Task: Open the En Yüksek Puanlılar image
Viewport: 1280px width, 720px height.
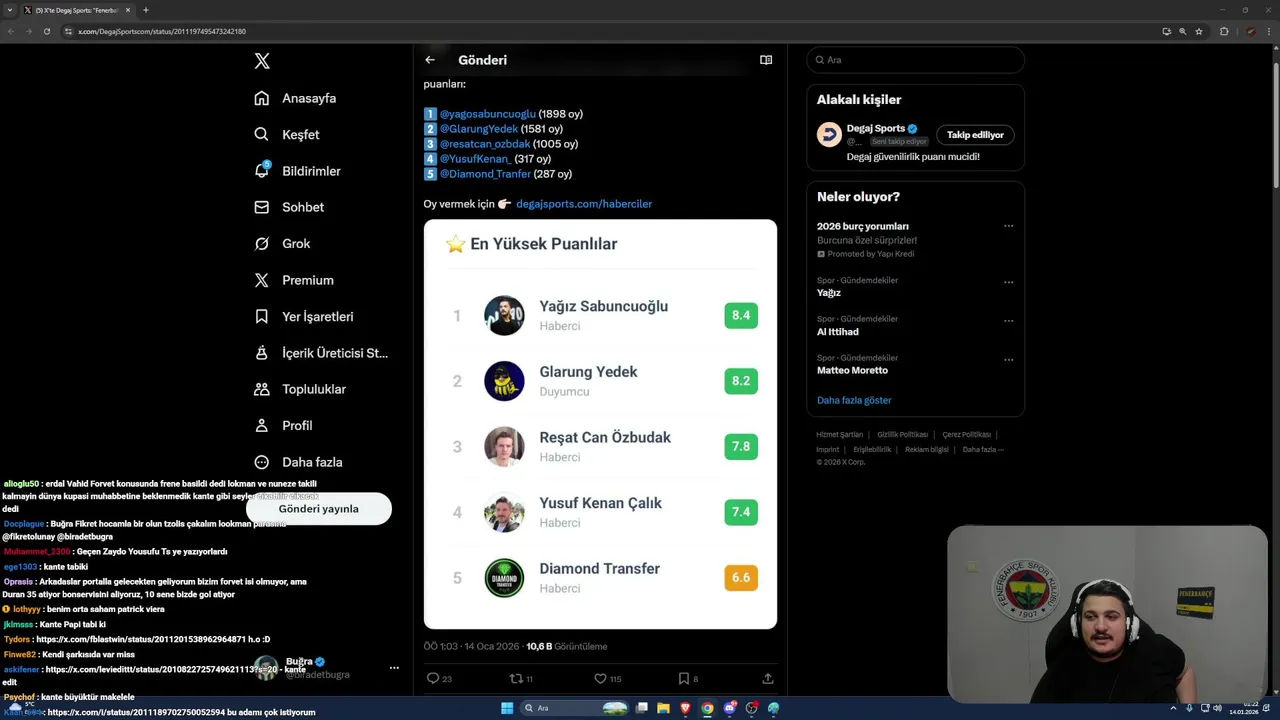Action: point(600,424)
